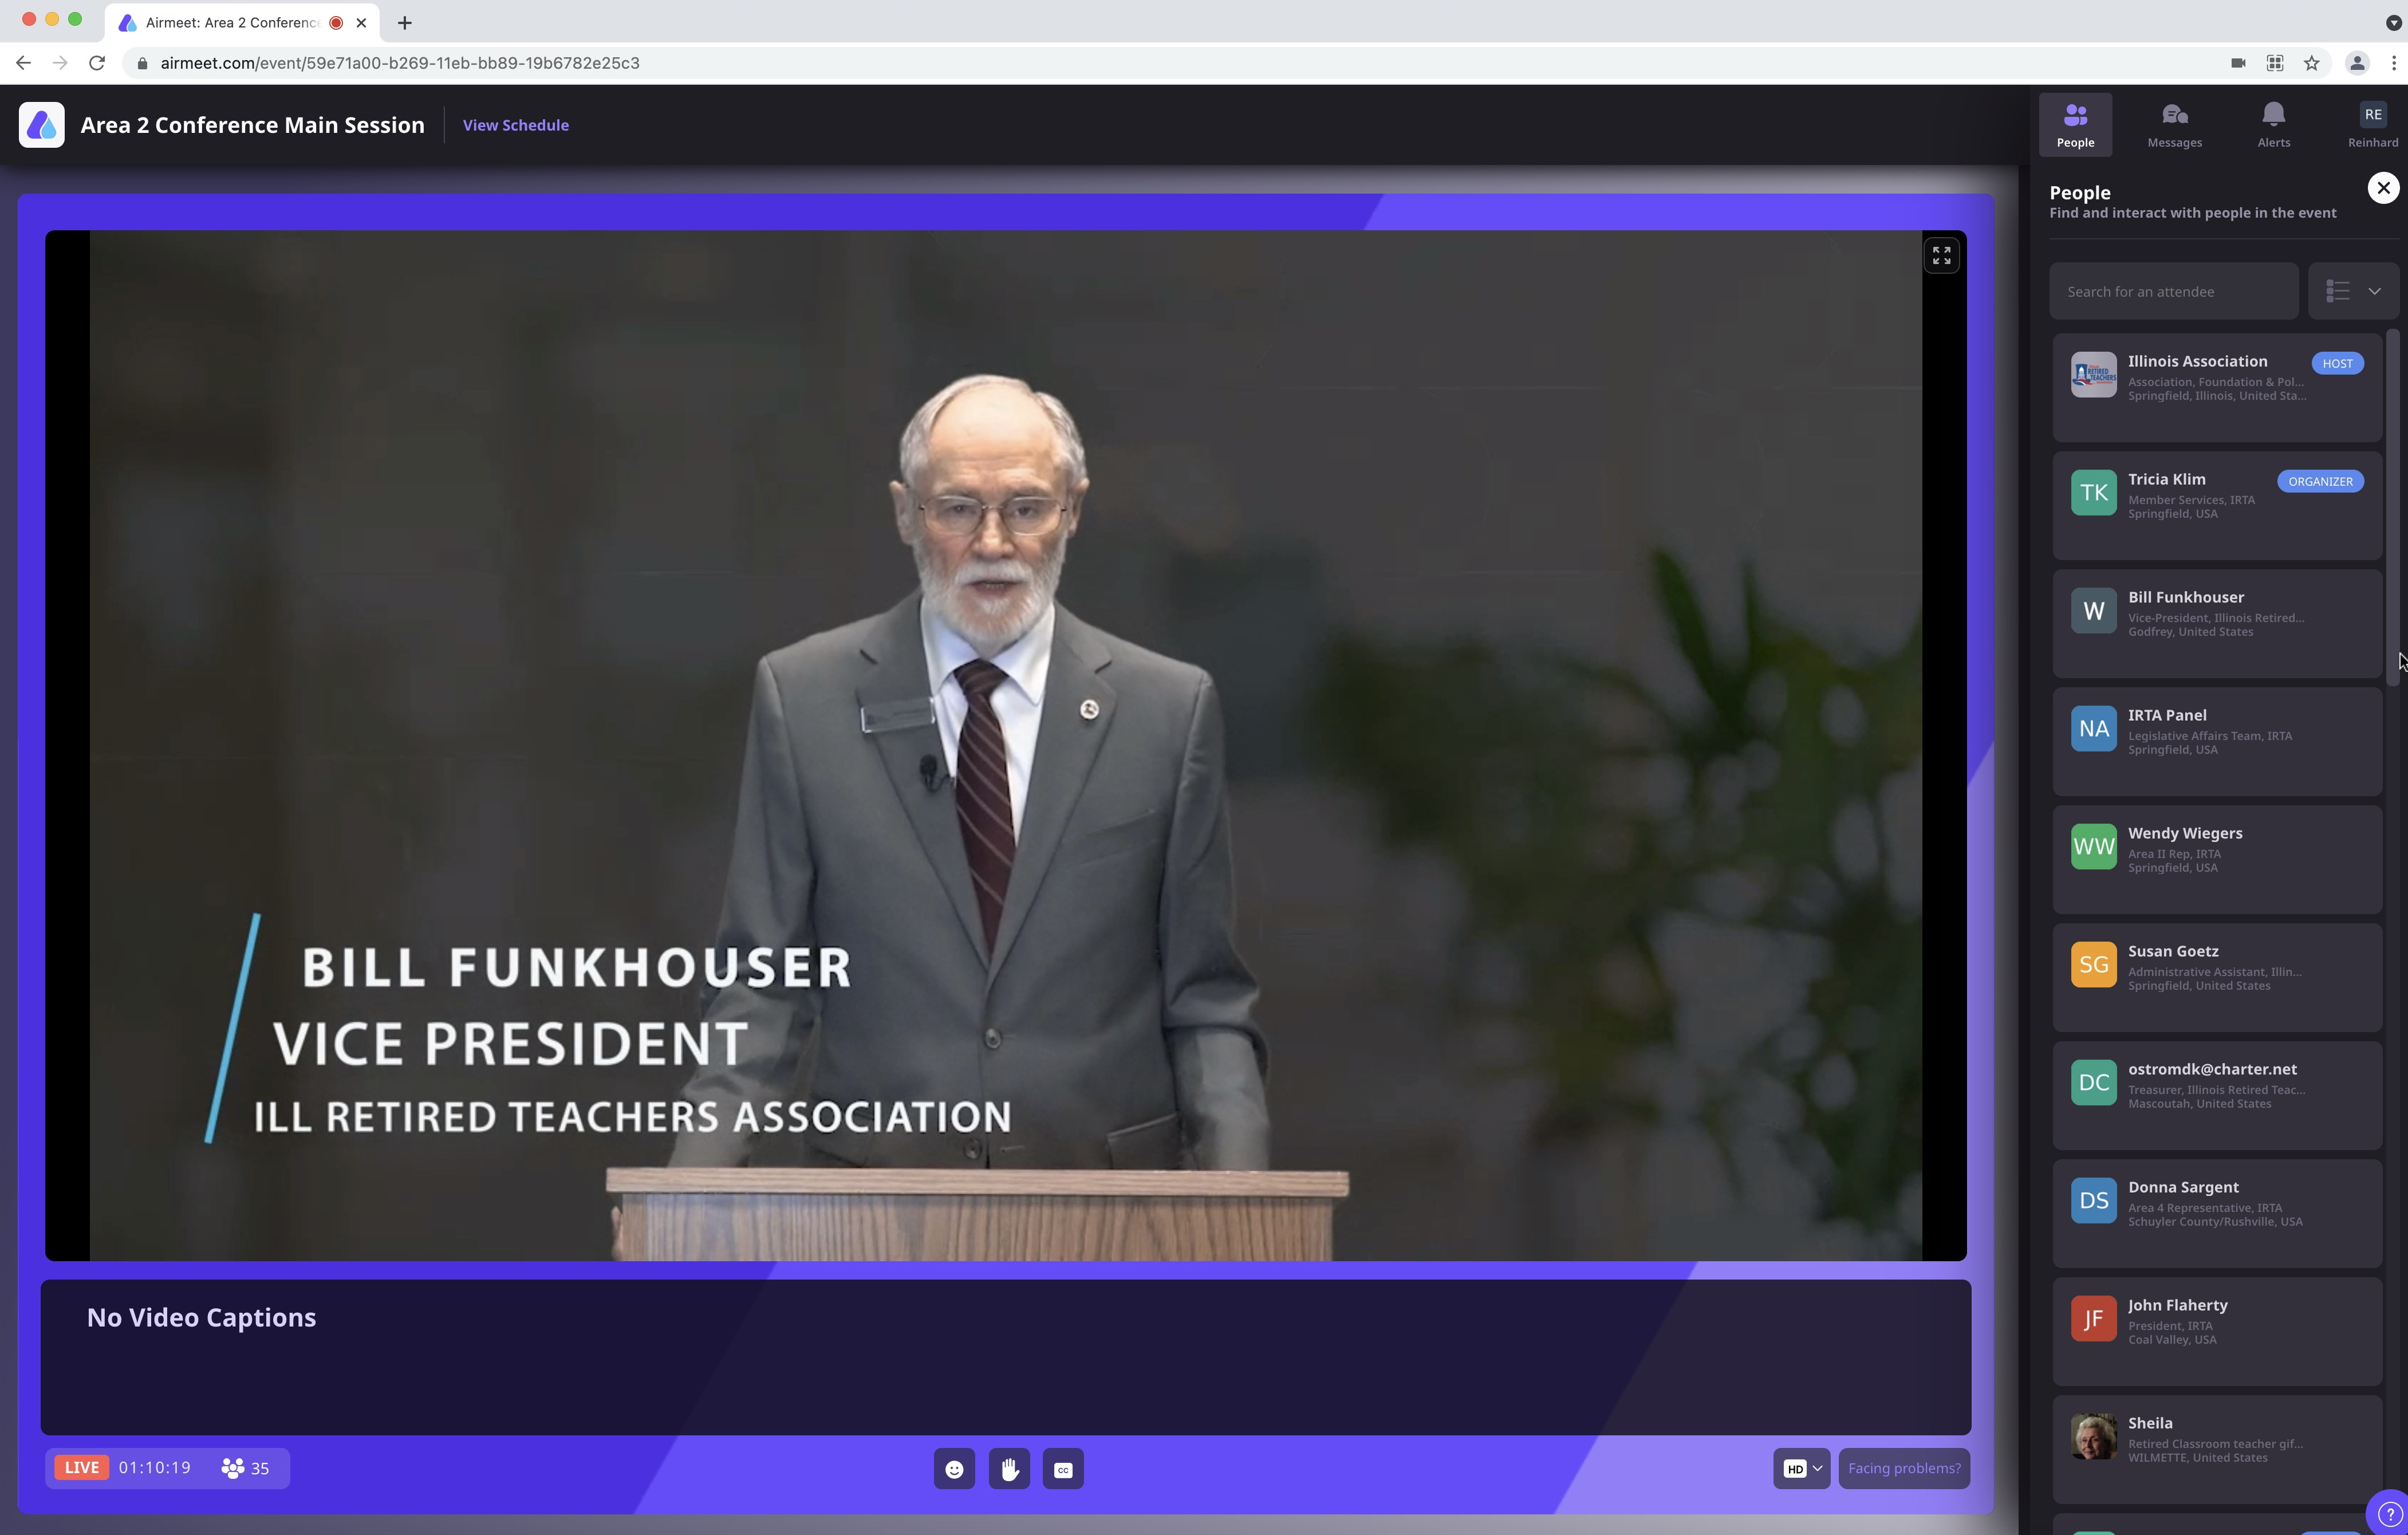Click the DC avatar icon
2408x1535 pixels.
coord(2093,1083)
